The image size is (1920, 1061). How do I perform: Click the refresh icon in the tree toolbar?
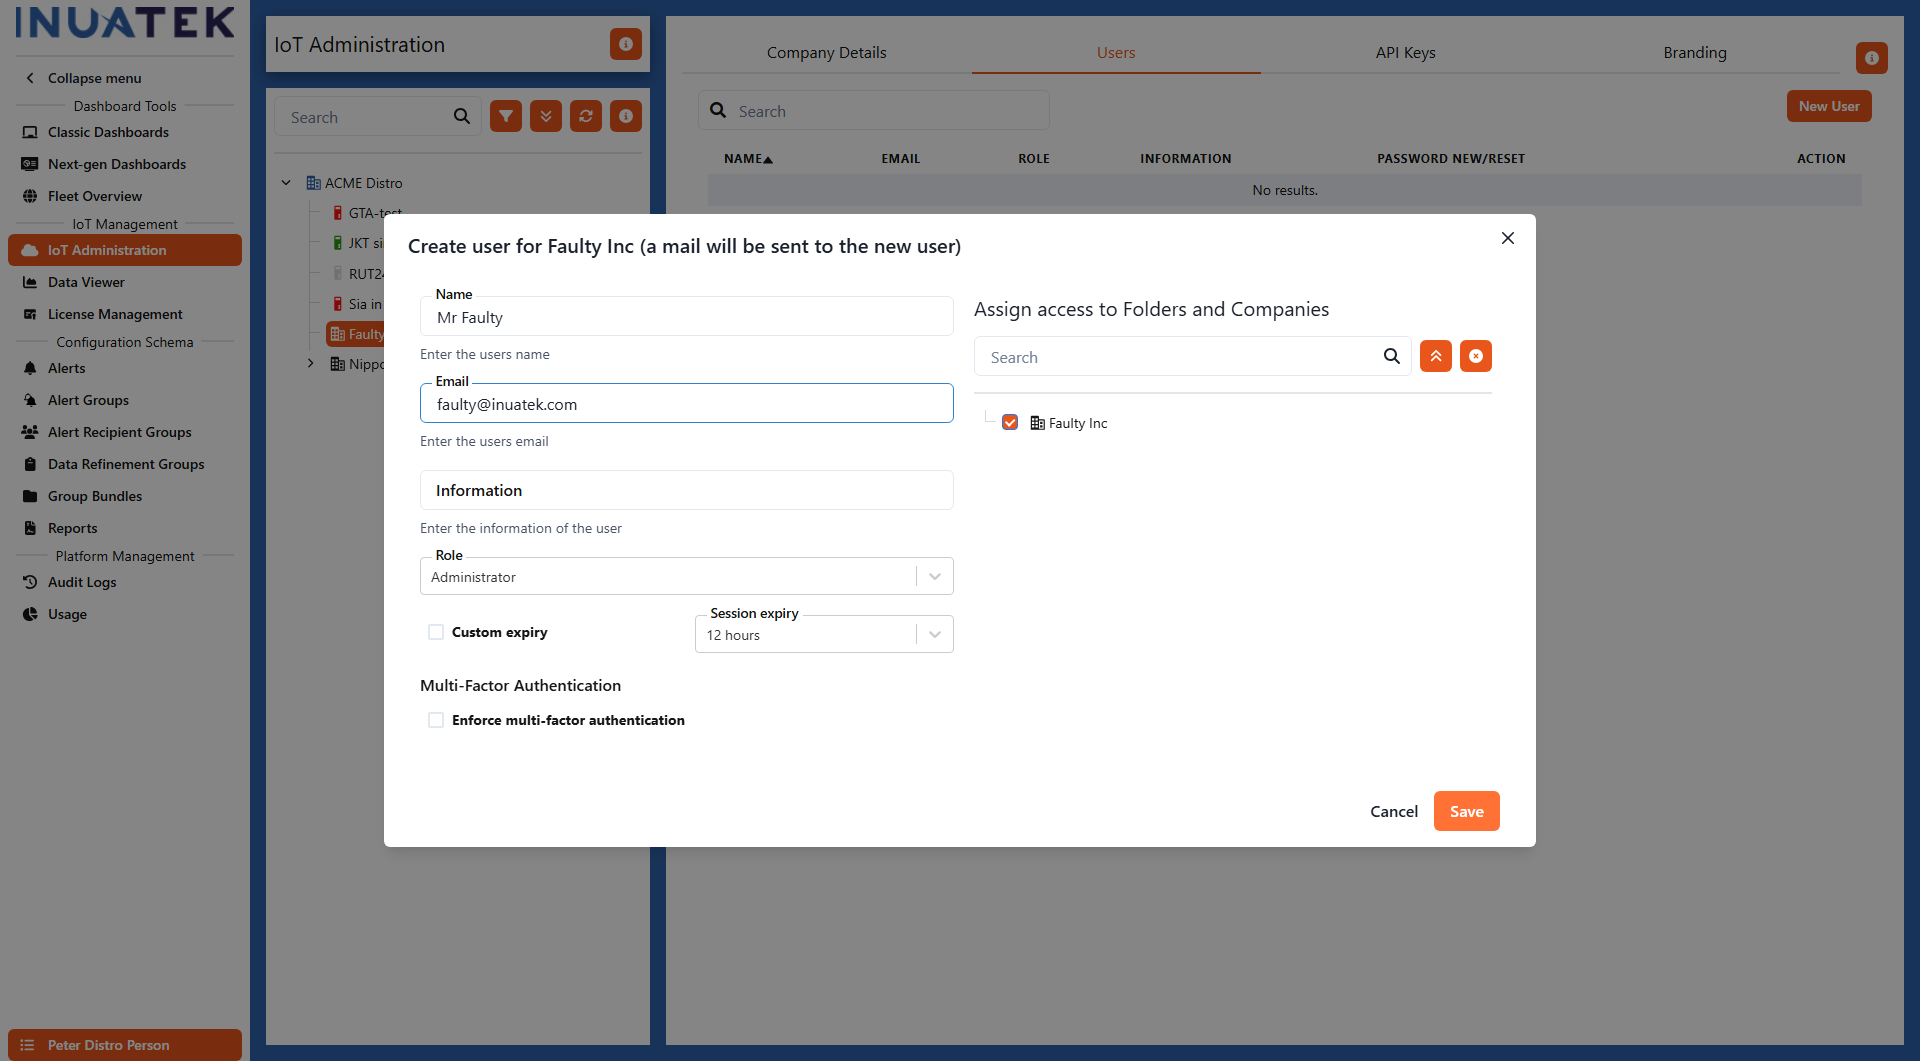click(x=585, y=116)
